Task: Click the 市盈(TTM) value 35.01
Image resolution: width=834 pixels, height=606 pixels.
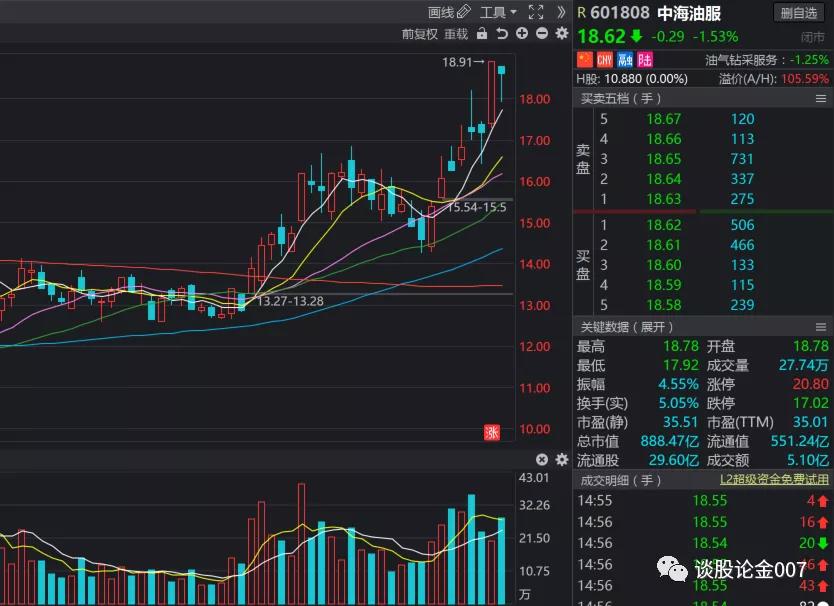Action: [811, 422]
